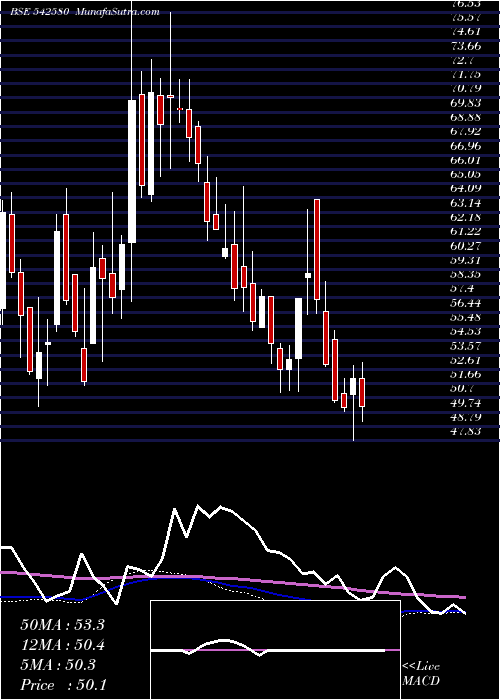Click the MunafaSutra.com watermark text
Image resolution: width=500 pixels, height=700 pixels.
tap(117, 12)
